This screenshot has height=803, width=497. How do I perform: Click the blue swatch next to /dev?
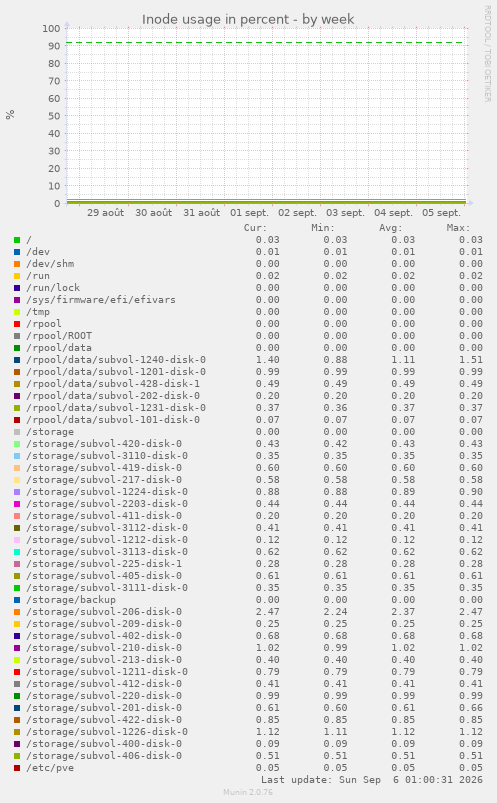pyautogui.click(x=17, y=251)
